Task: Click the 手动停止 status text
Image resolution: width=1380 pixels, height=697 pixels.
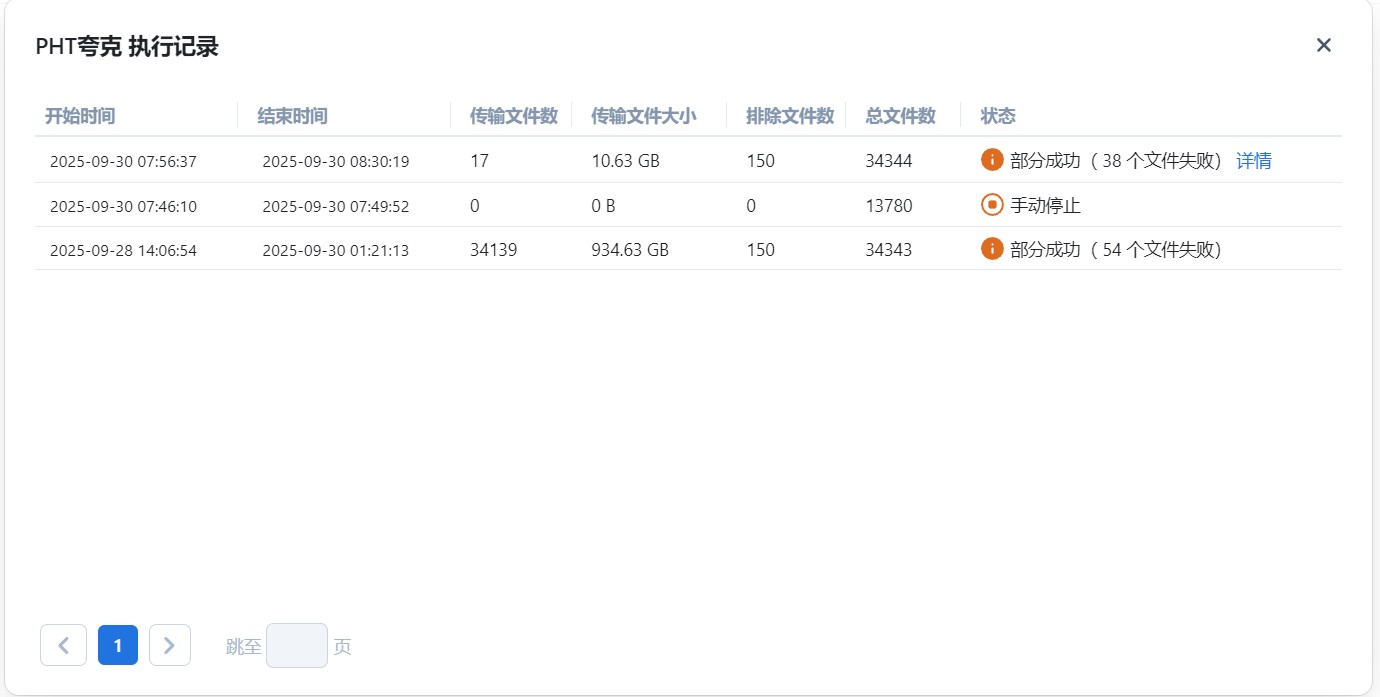Action: pyautogui.click(x=1046, y=206)
